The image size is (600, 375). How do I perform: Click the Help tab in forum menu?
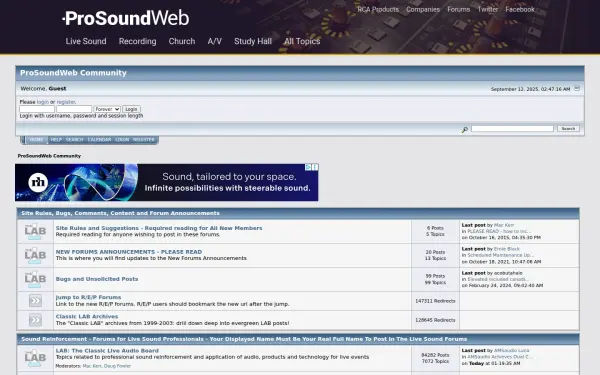[56, 140]
